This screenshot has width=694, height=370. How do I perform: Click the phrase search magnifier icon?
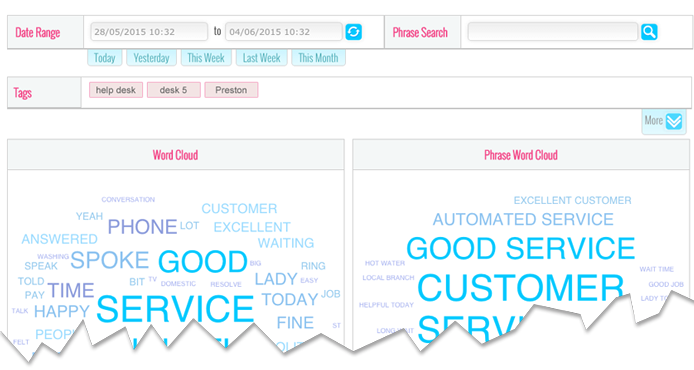(649, 32)
